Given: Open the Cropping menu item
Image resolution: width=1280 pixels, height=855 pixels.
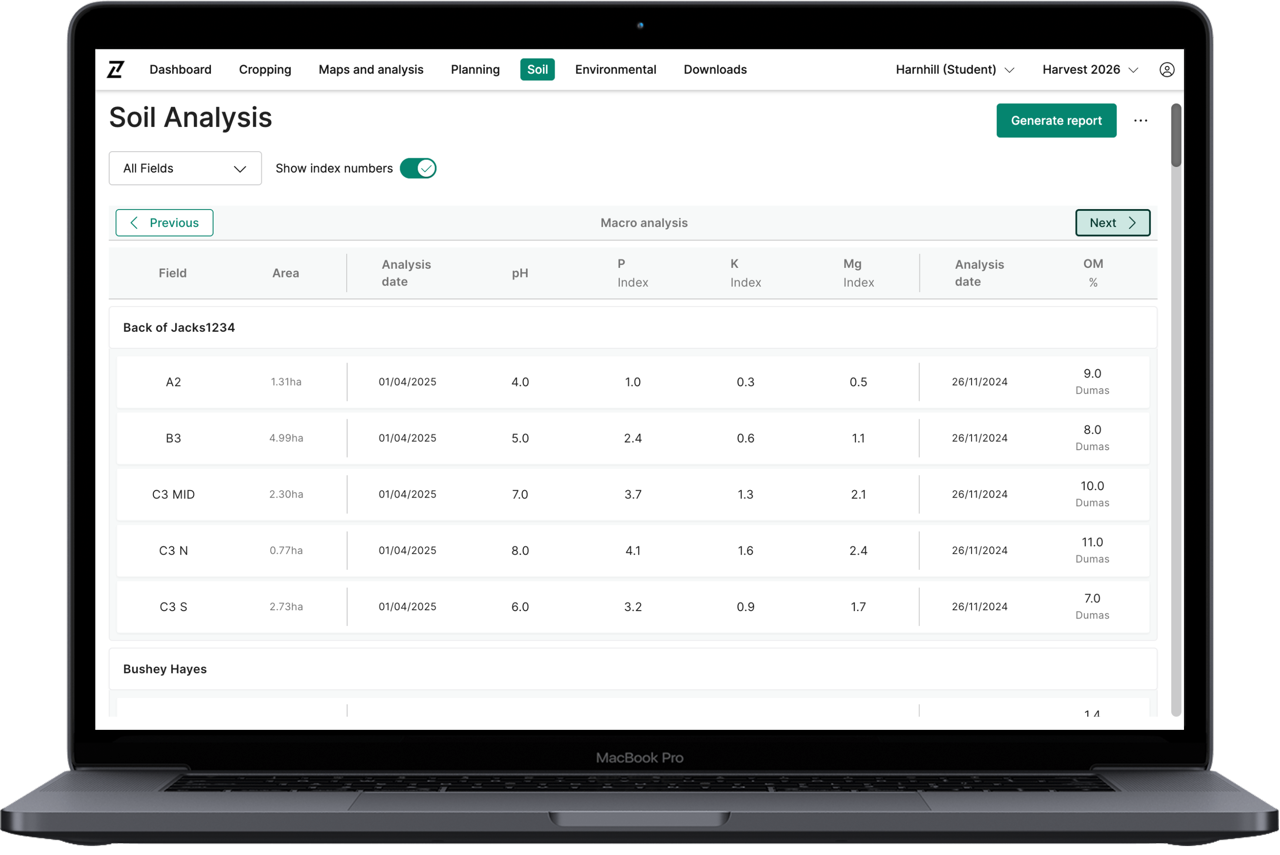Looking at the screenshot, I should tap(265, 70).
